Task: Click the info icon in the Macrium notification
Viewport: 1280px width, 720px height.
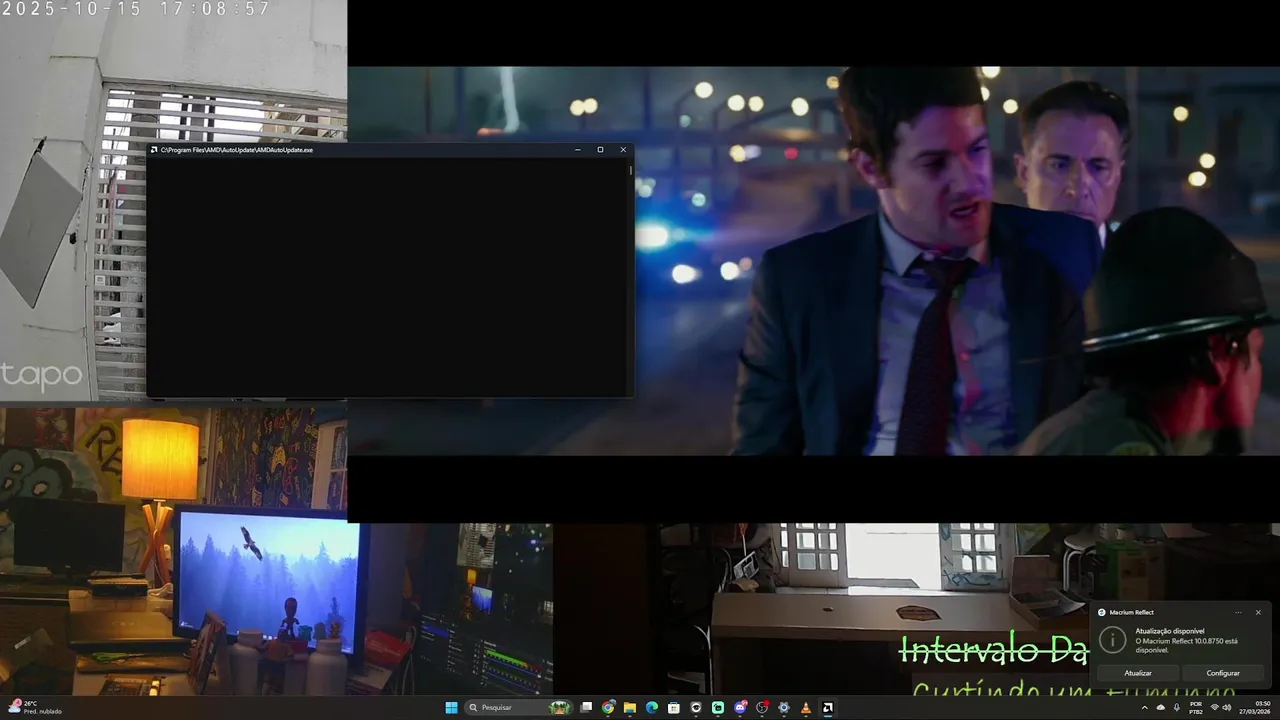Action: point(1113,640)
